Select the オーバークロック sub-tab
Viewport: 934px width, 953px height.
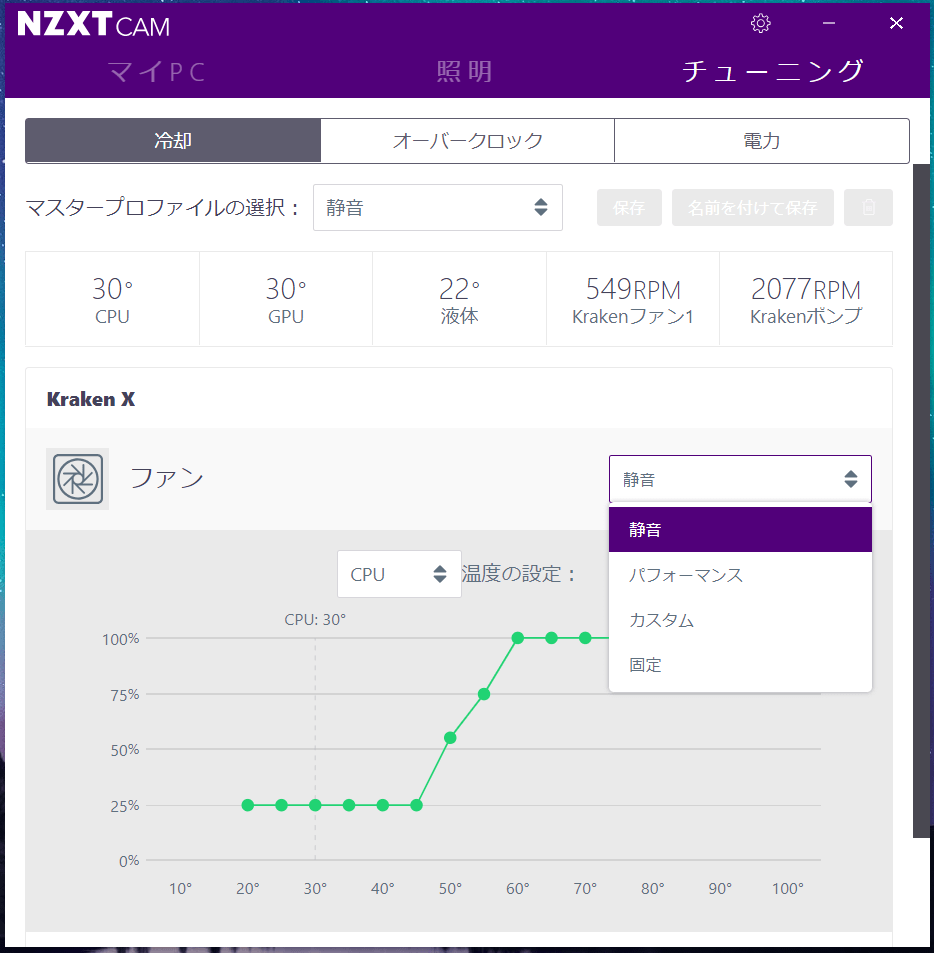(467, 141)
